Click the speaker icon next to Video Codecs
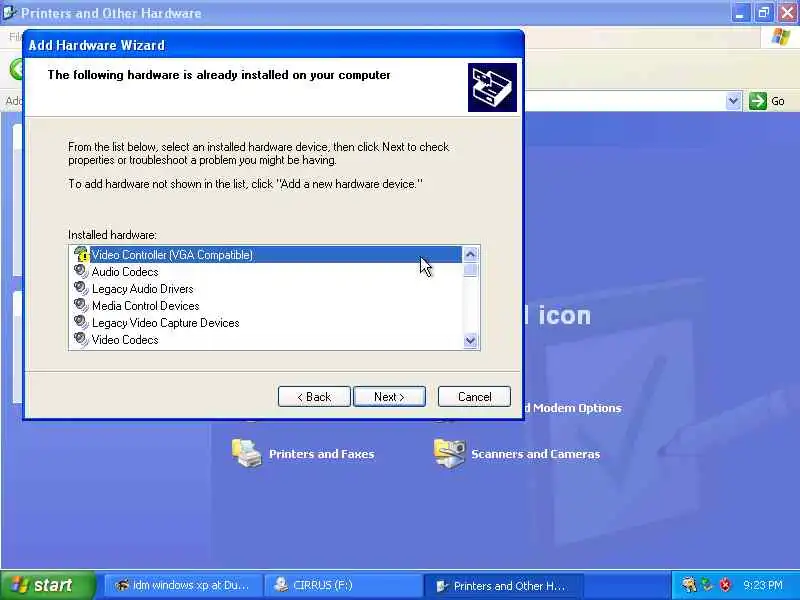 (x=81, y=339)
